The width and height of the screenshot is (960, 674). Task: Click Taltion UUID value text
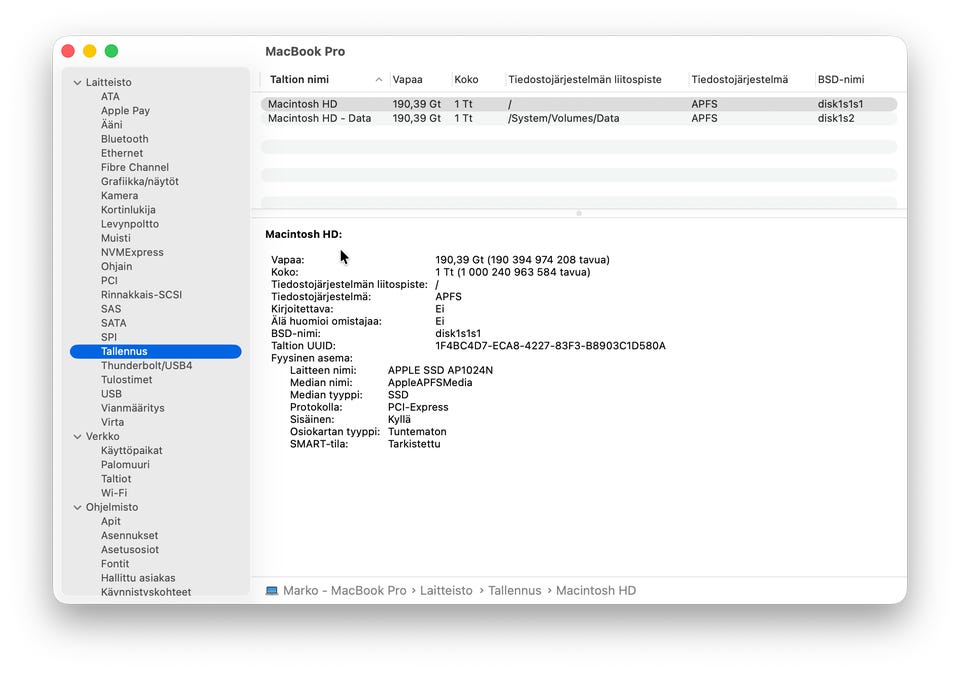click(550, 346)
